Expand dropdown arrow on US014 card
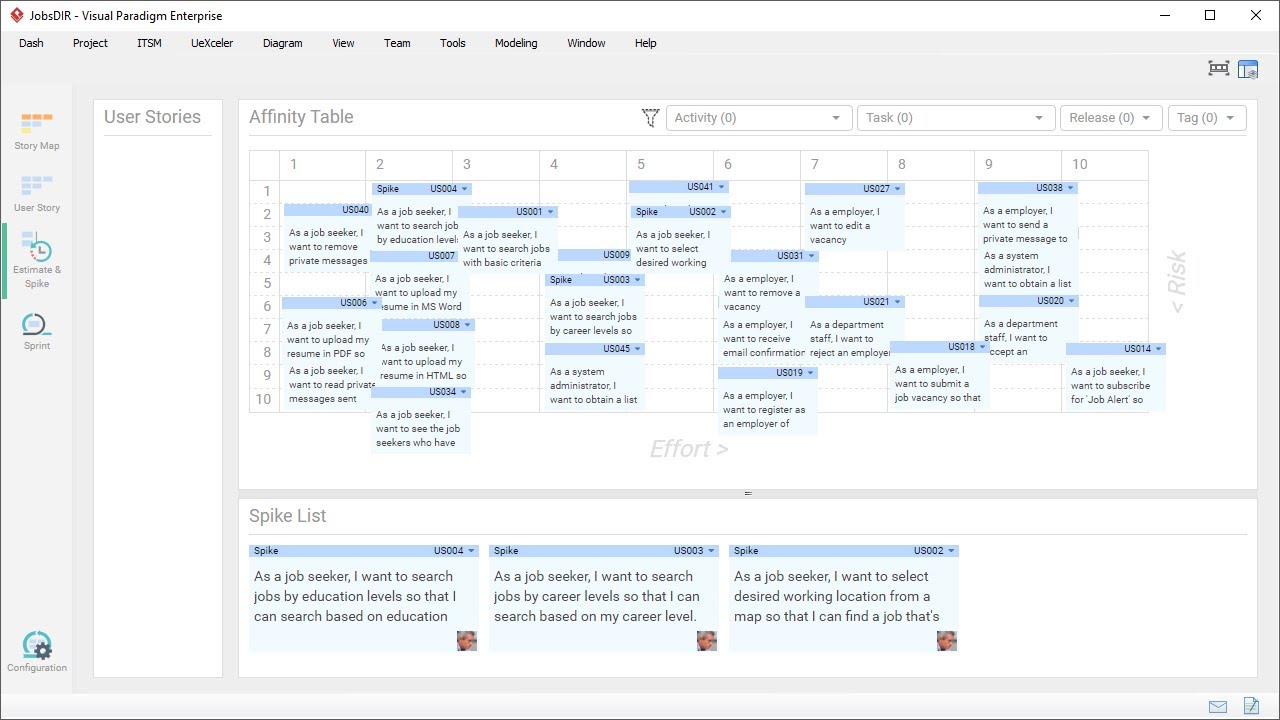Screen dimensions: 1280x720 tap(1159, 349)
